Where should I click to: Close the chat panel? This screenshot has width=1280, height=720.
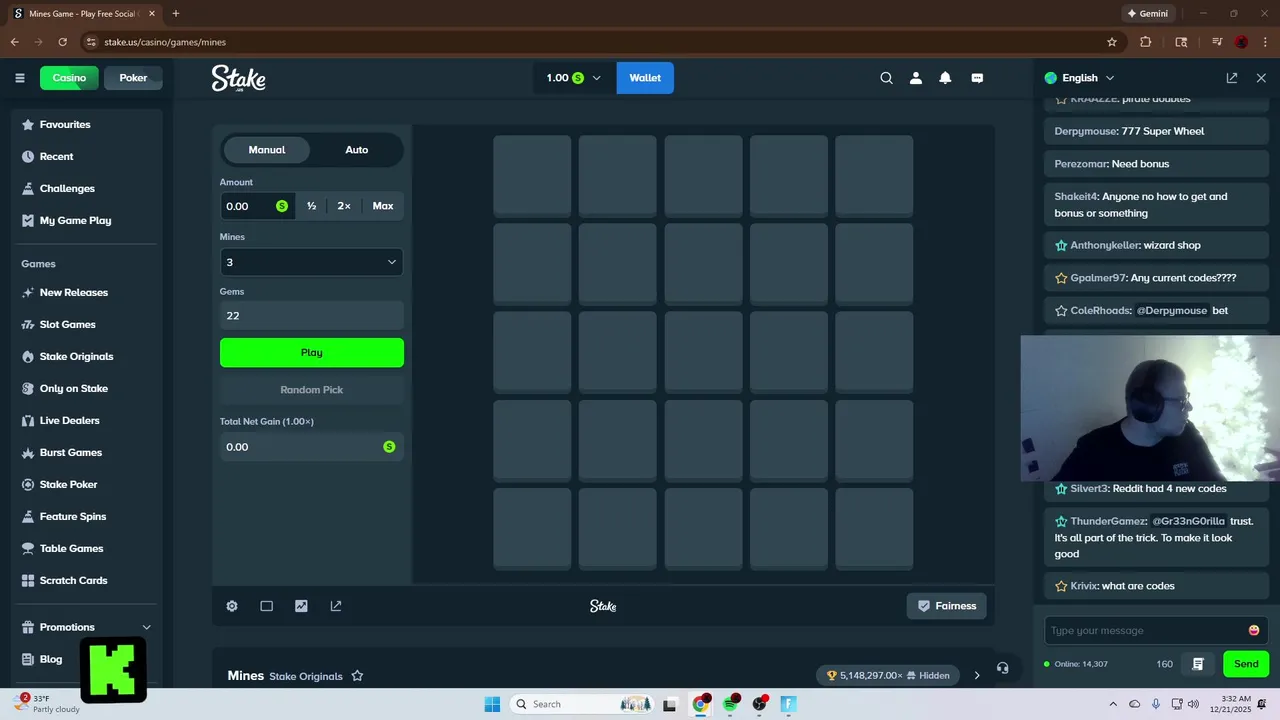coord(1261,78)
